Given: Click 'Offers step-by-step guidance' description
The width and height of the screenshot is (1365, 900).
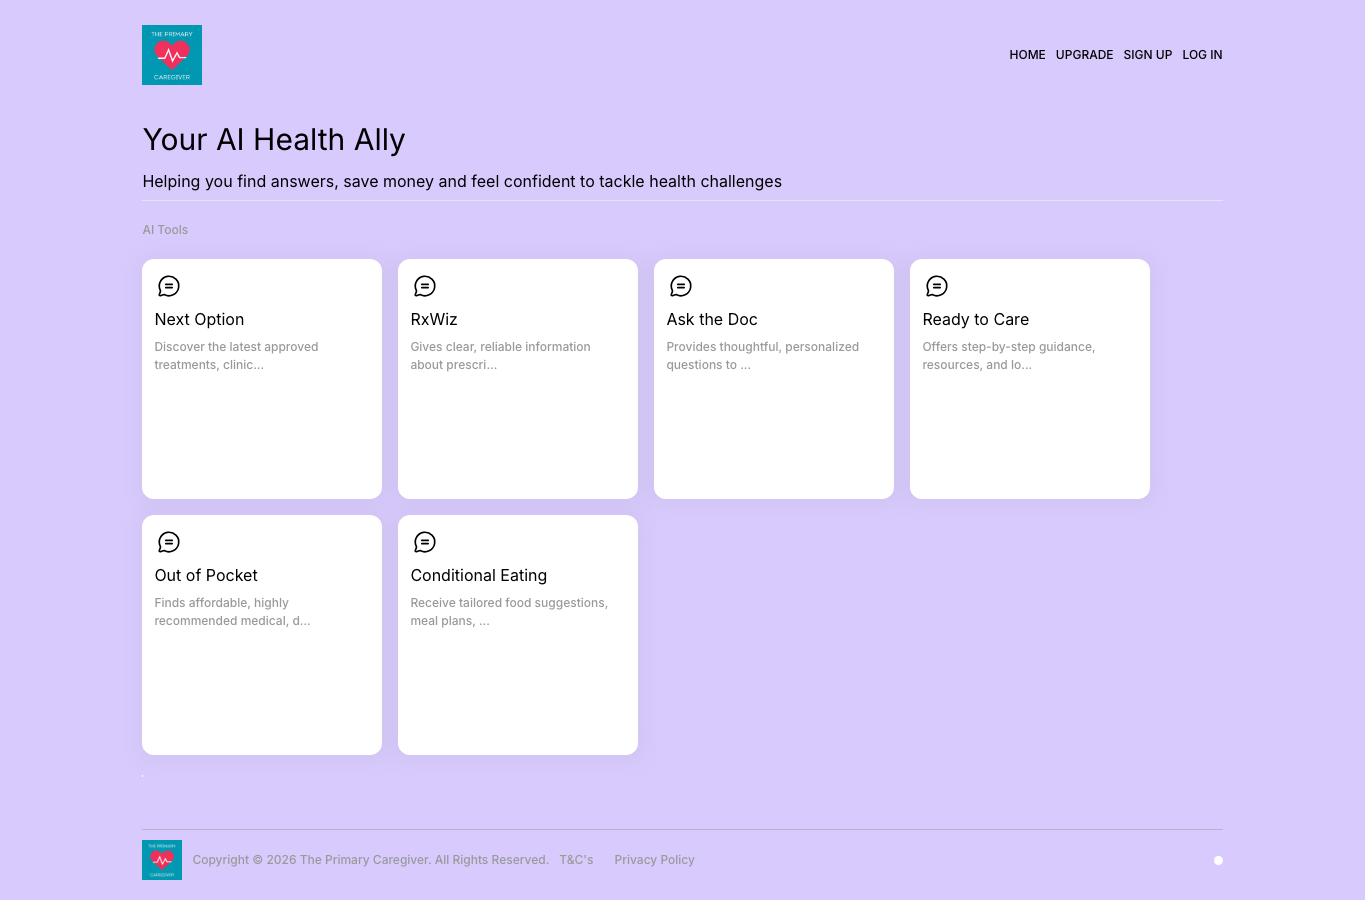Looking at the screenshot, I should click(x=1008, y=356).
